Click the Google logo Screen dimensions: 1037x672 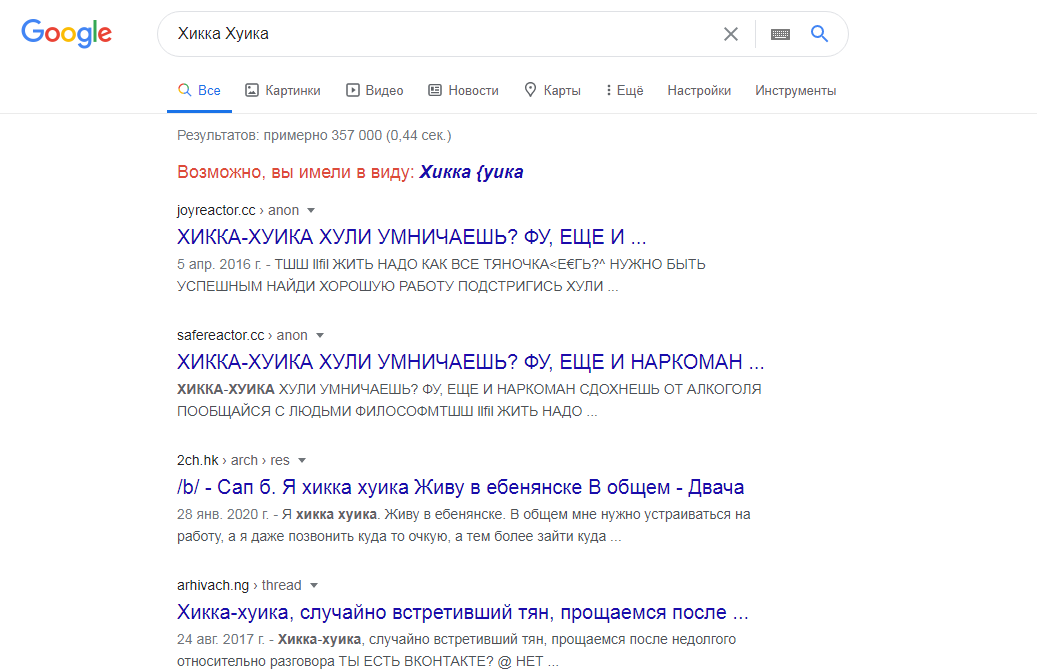pos(66,33)
